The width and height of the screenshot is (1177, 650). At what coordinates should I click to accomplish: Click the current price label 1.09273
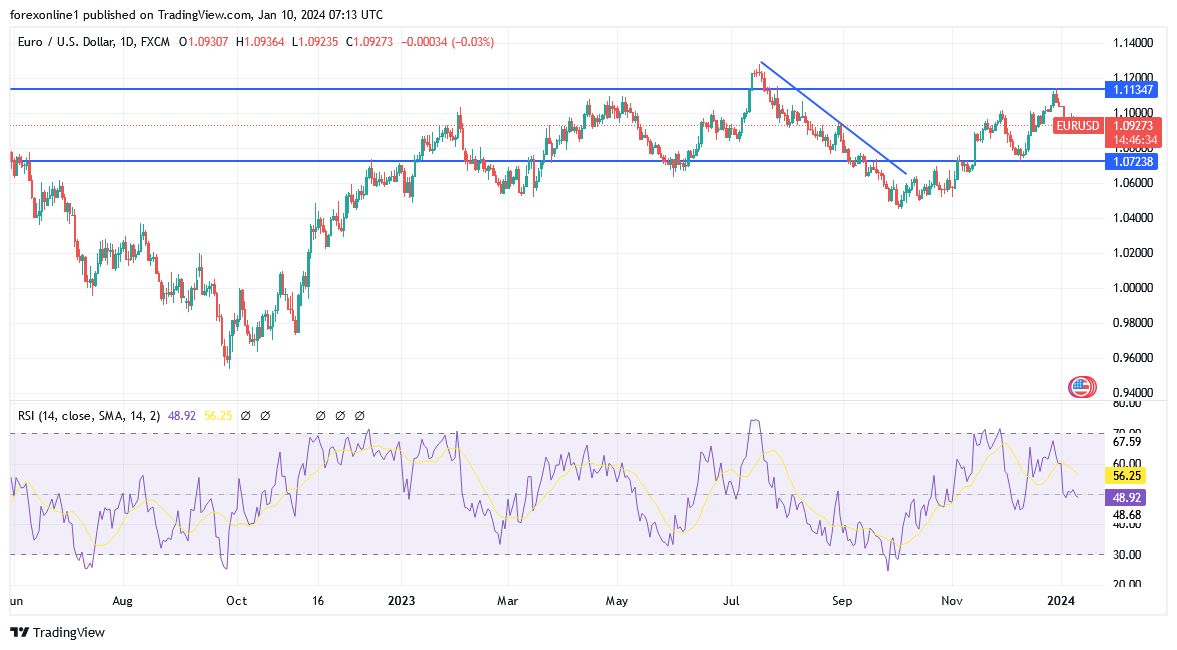coord(1133,126)
